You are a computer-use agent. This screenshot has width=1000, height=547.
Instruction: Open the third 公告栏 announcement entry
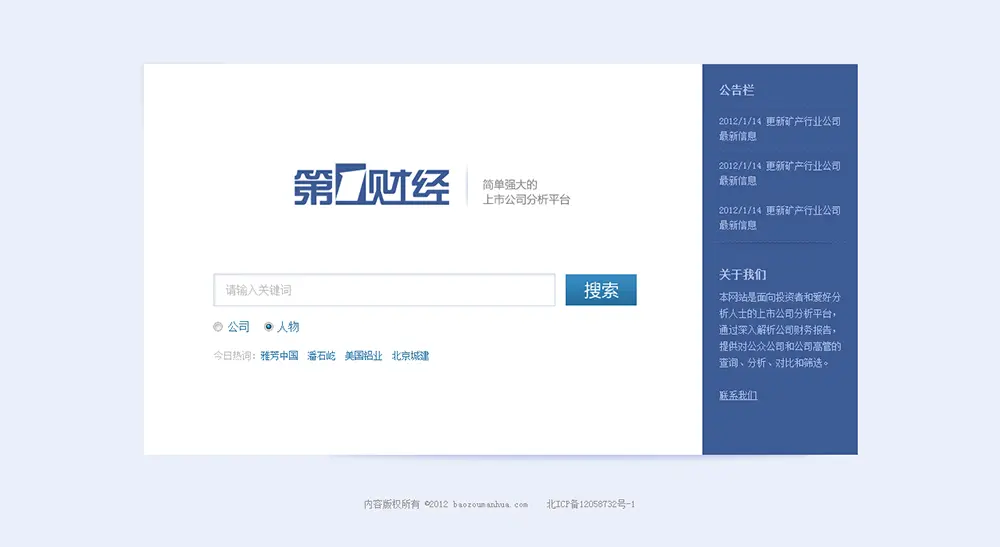779,217
